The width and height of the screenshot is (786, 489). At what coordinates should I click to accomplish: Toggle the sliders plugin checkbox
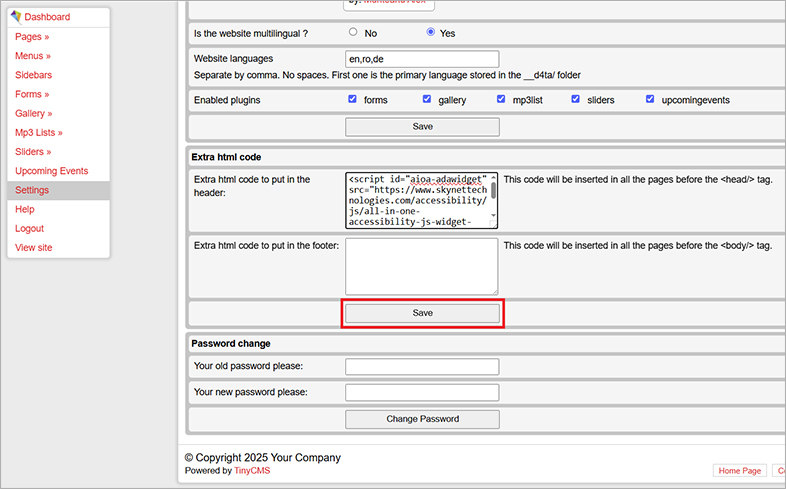coord(575,99)
